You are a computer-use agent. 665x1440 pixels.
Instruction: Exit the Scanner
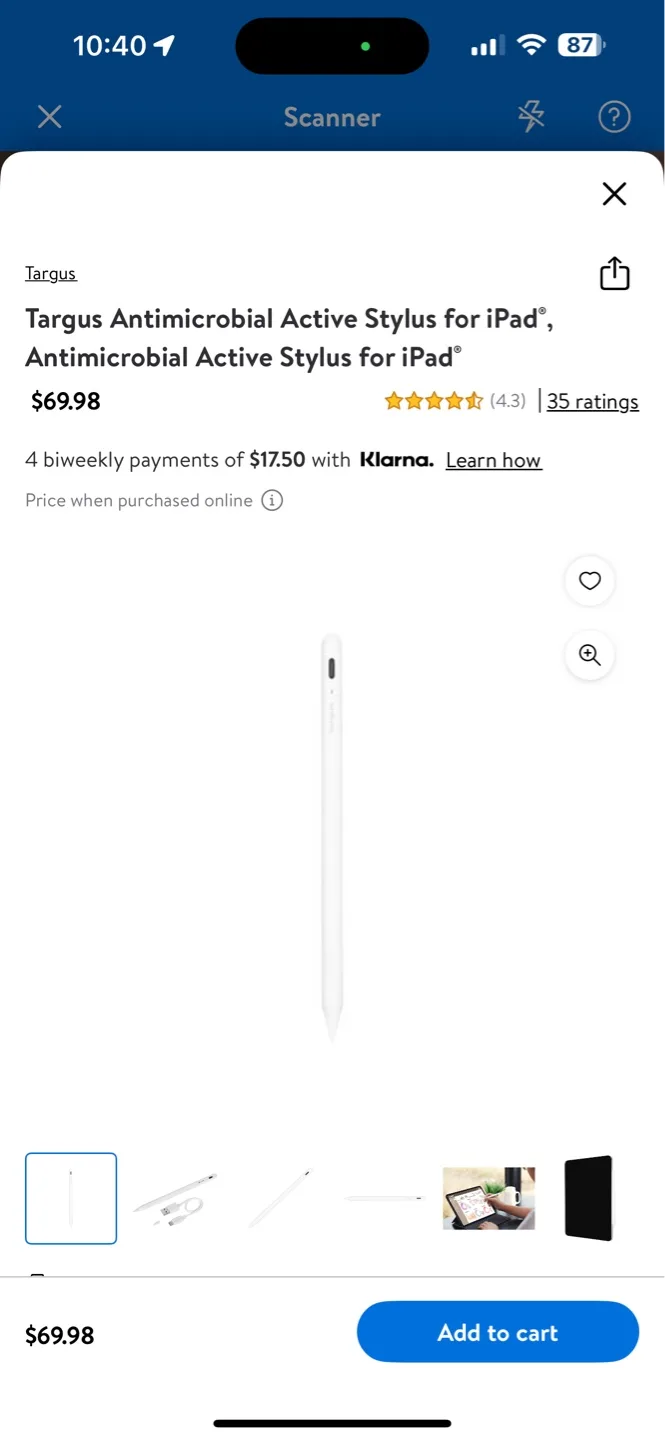49,117
